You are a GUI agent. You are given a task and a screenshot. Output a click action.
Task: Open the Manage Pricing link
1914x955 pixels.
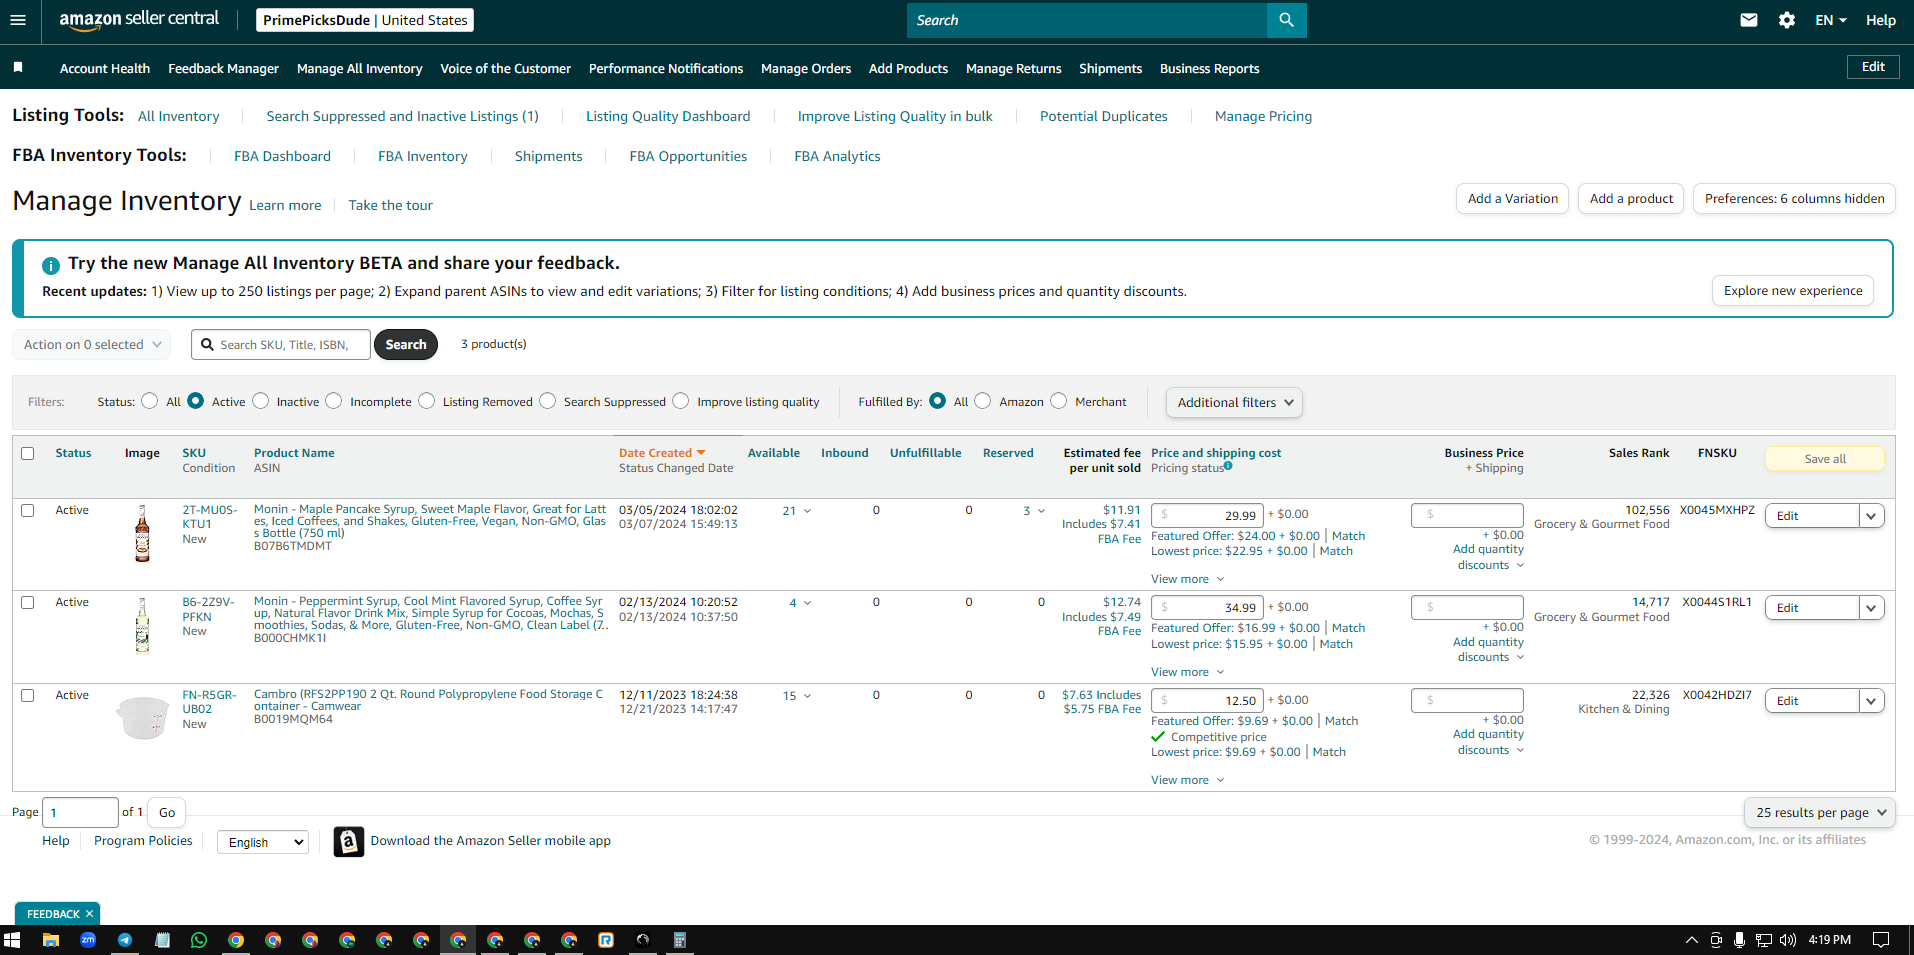[1263, 116]
